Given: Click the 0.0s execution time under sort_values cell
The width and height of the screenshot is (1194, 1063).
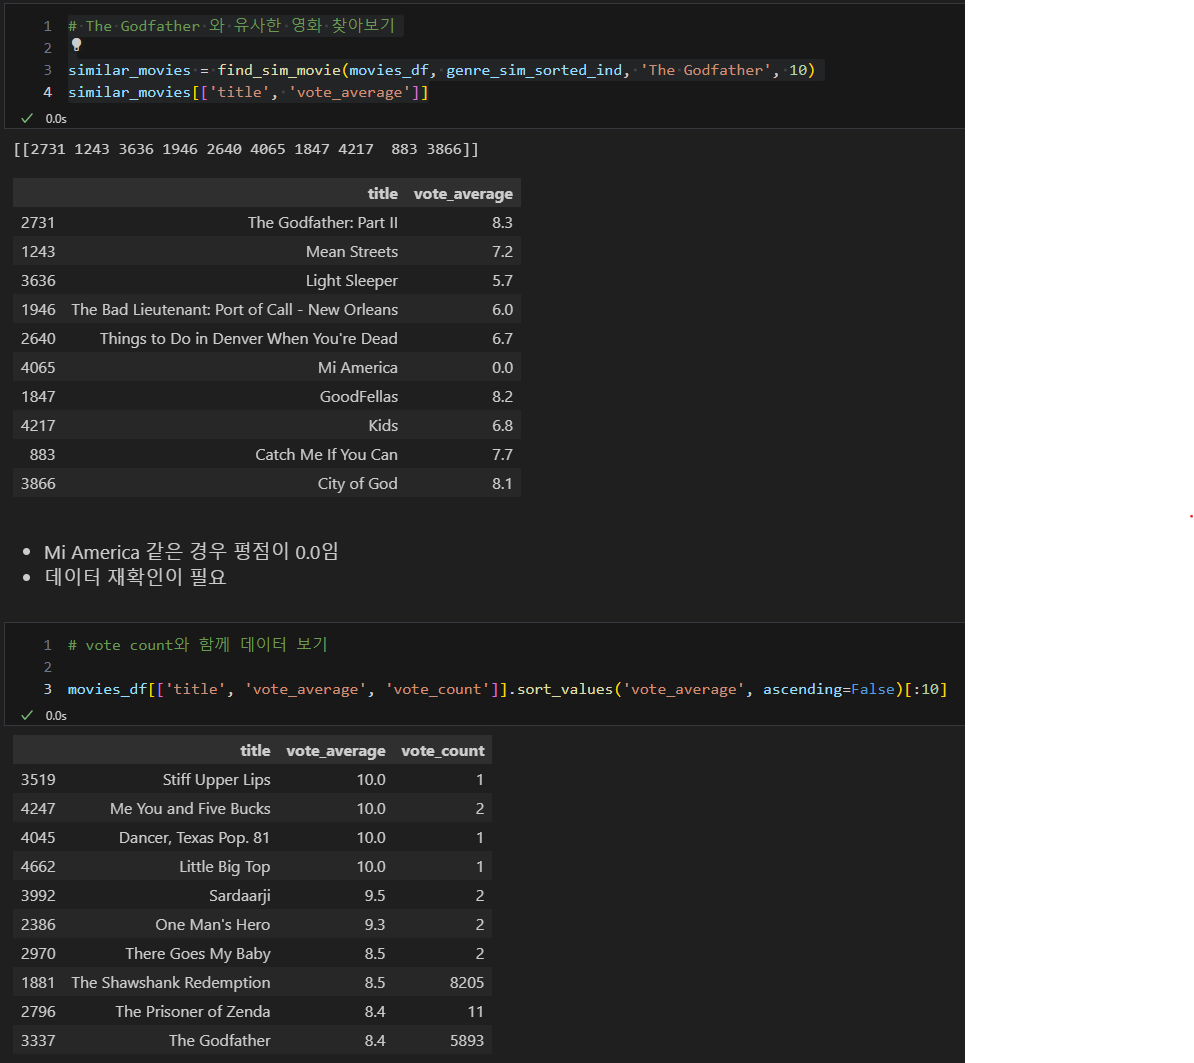Looking at the screenshot, I should [x=56, y=716].
